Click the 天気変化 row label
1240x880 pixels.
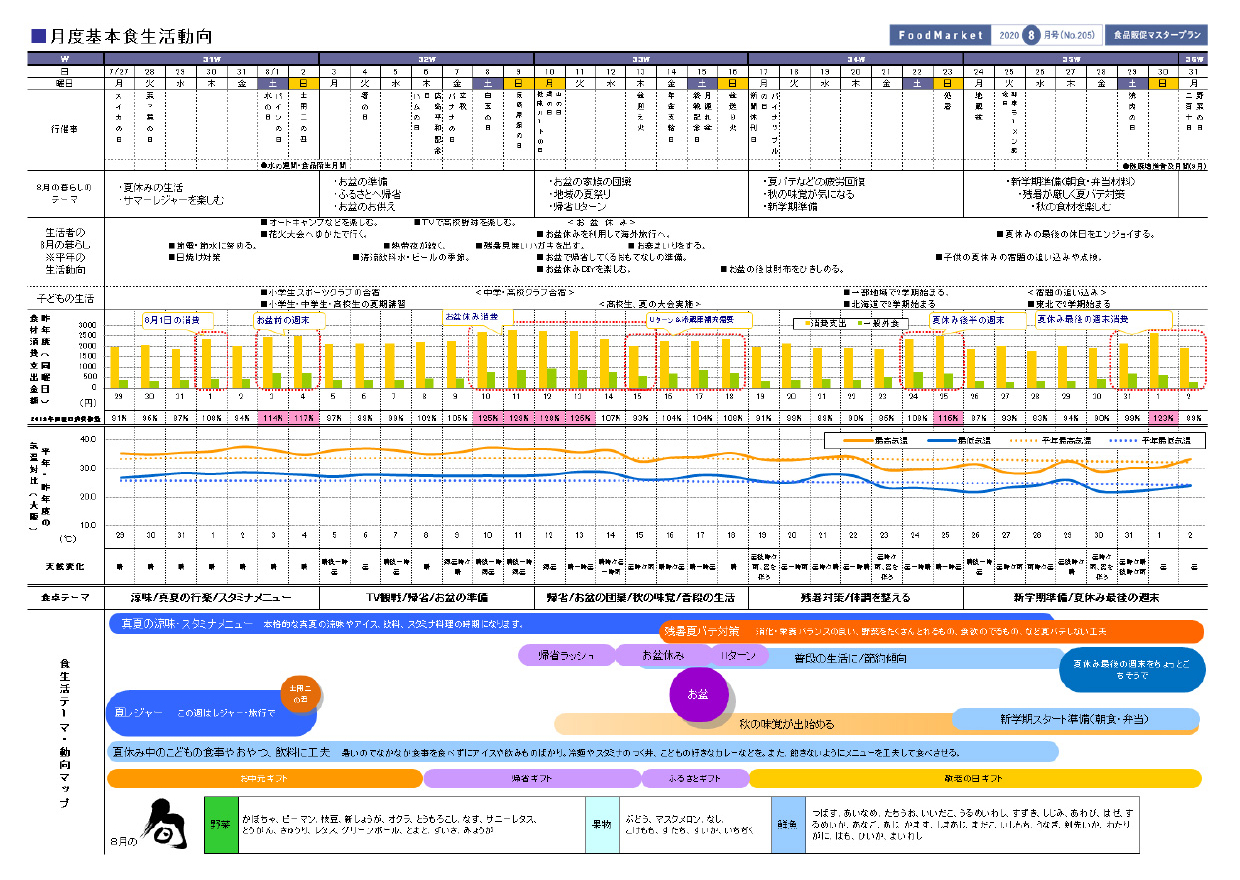click(67, 567)
